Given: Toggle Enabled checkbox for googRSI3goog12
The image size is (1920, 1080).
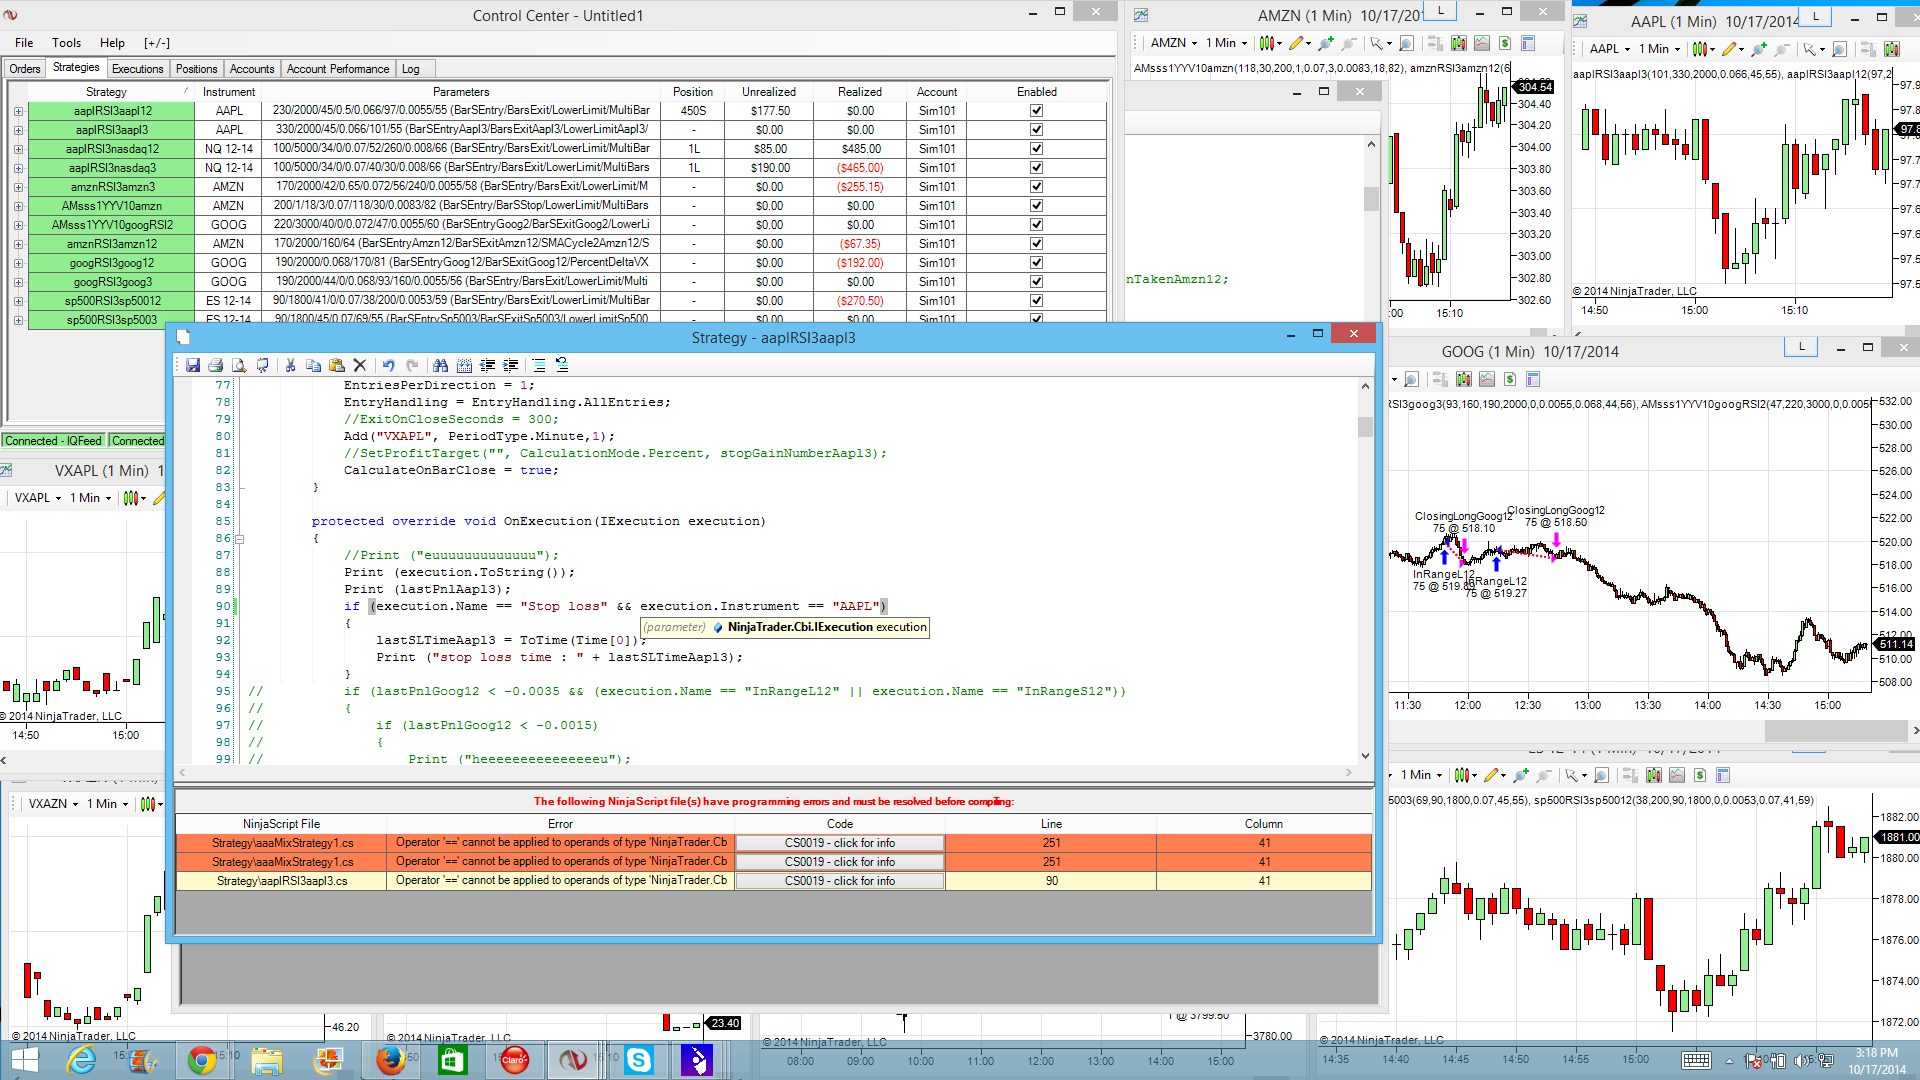Looking at the screenshot, I should 1036,263.
